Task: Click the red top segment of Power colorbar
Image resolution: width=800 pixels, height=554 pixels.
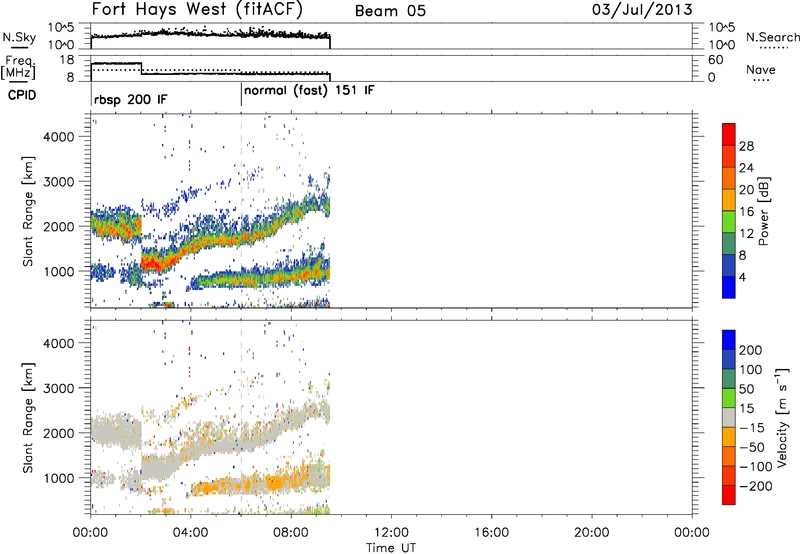Action: tap(729, 135)
